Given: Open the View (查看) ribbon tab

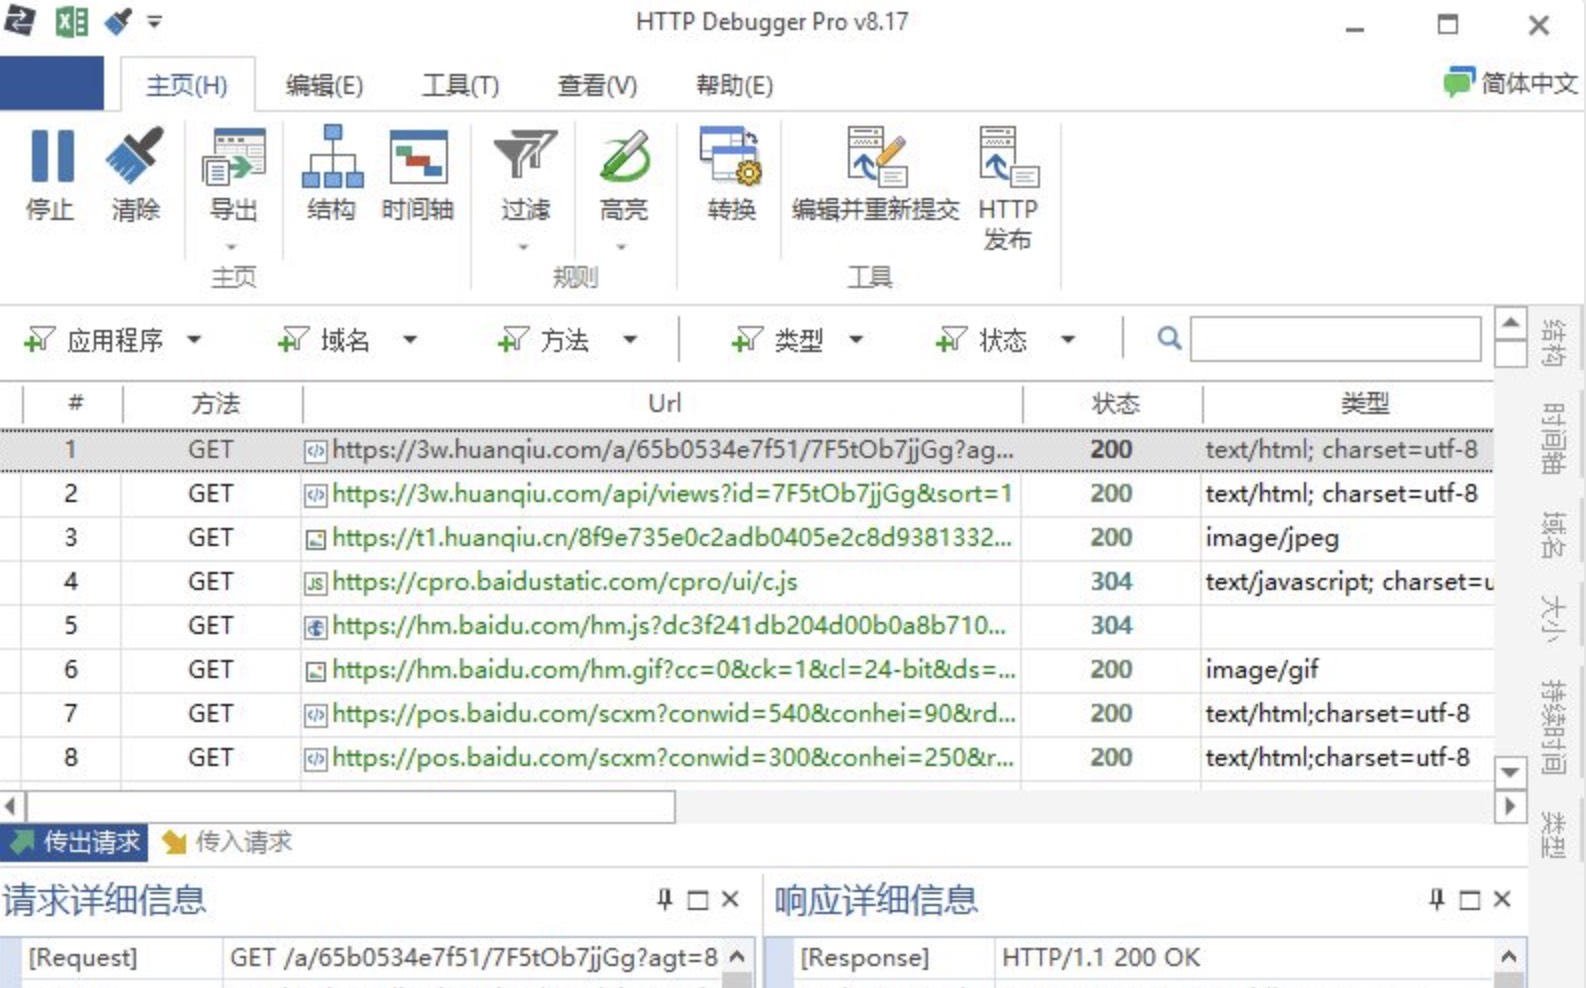Looking at the screenshot, I should (597, 85).
